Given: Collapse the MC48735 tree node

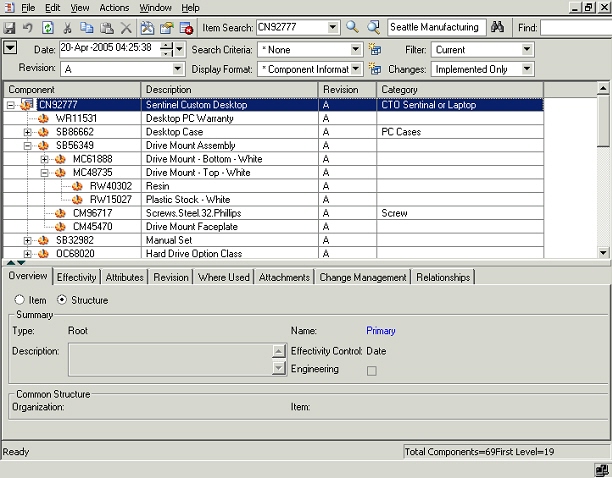Looking at the screenshot, I should [44, 172].
